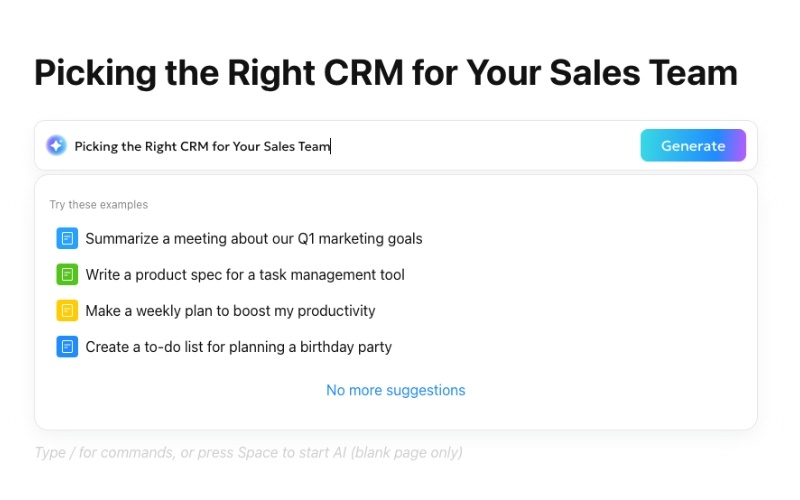Click blue document icon beside birthday party to-do
Image resolution: width=800 pixels, height=500 pixels.
point(67,347)
